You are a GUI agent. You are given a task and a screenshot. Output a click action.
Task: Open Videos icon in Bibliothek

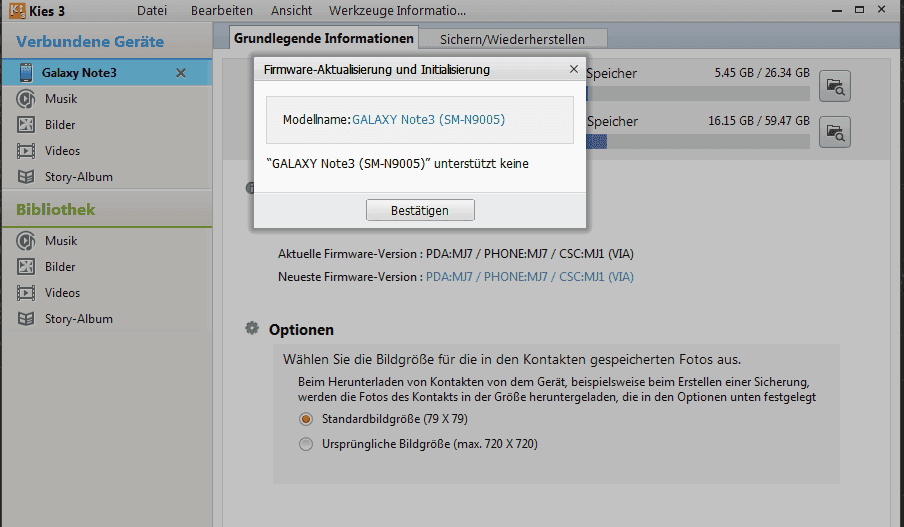click(25, 292)
